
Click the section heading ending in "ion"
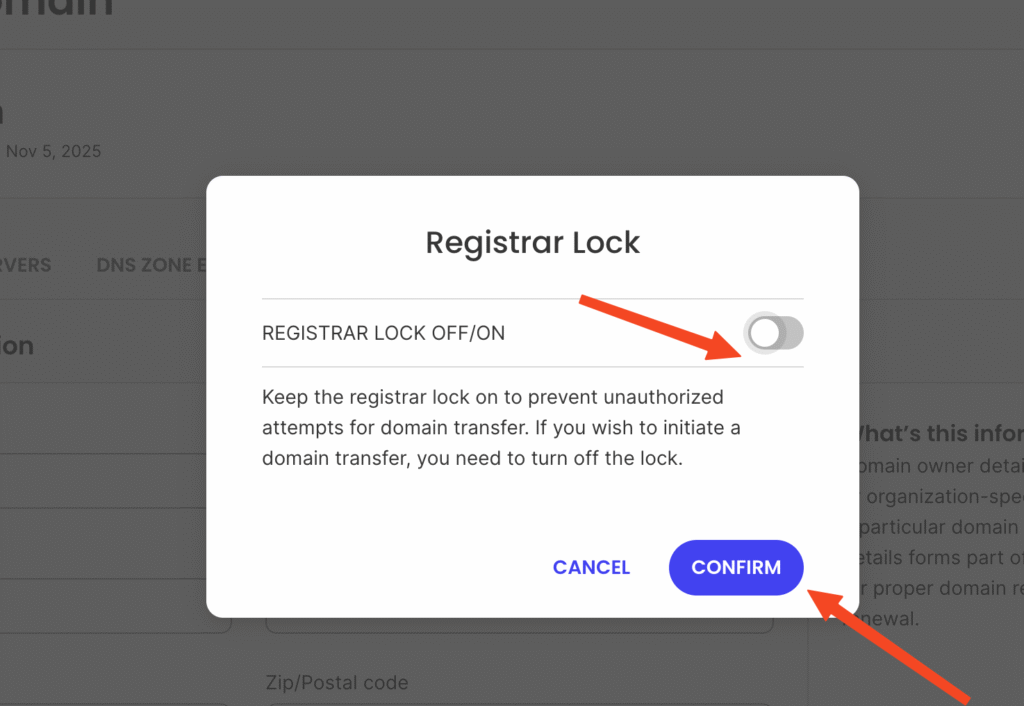(x=17, y=346)
